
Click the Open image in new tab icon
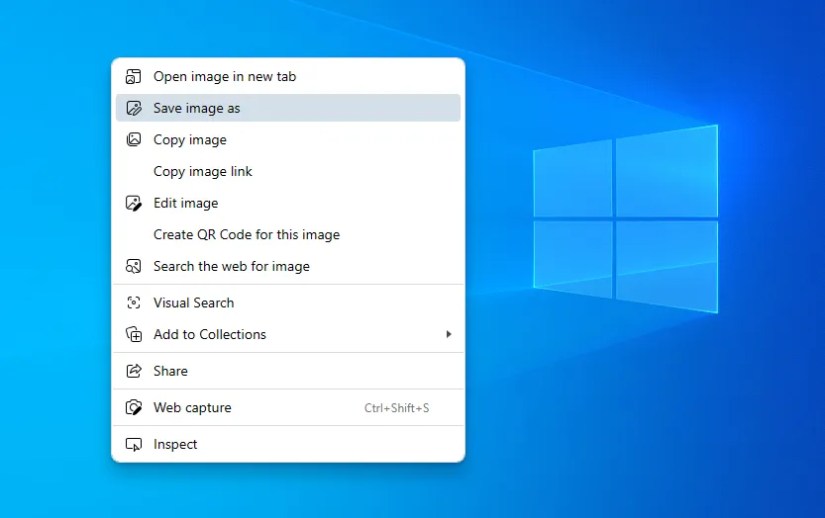tap(134, 76)
